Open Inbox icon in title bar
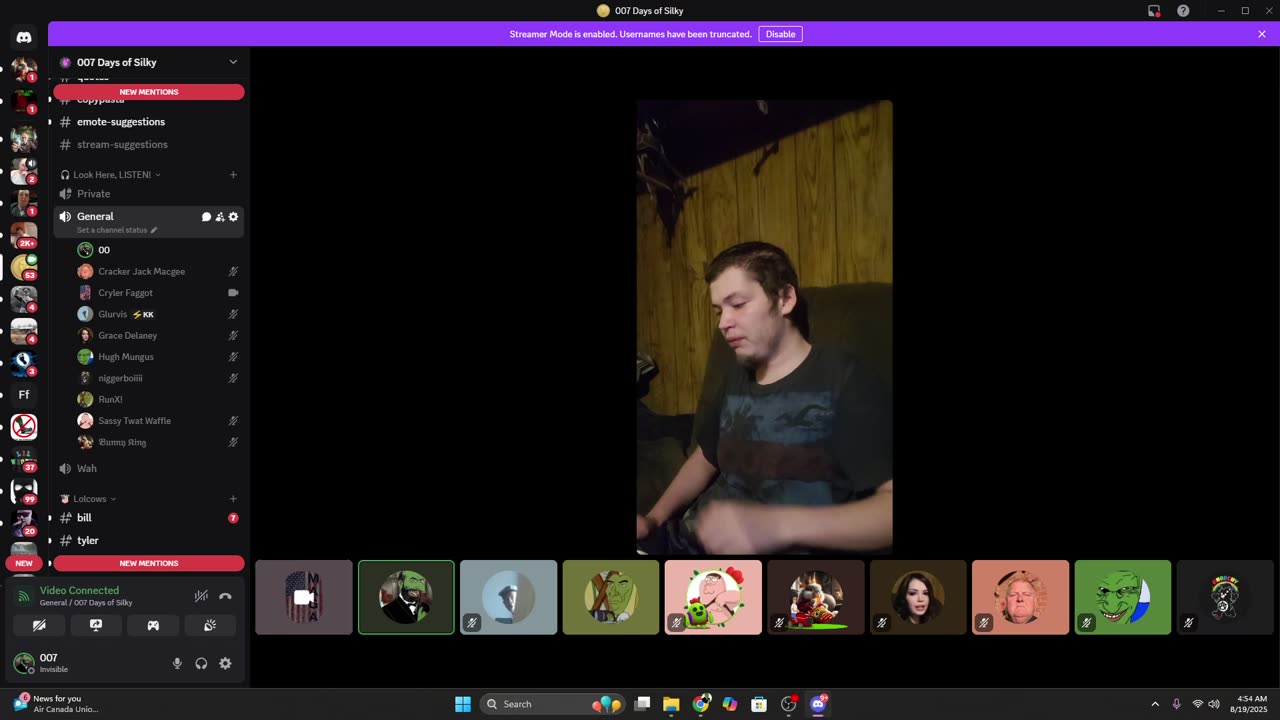The width and height of the screenshot is (1280, 720). [x=1154, y=11]
